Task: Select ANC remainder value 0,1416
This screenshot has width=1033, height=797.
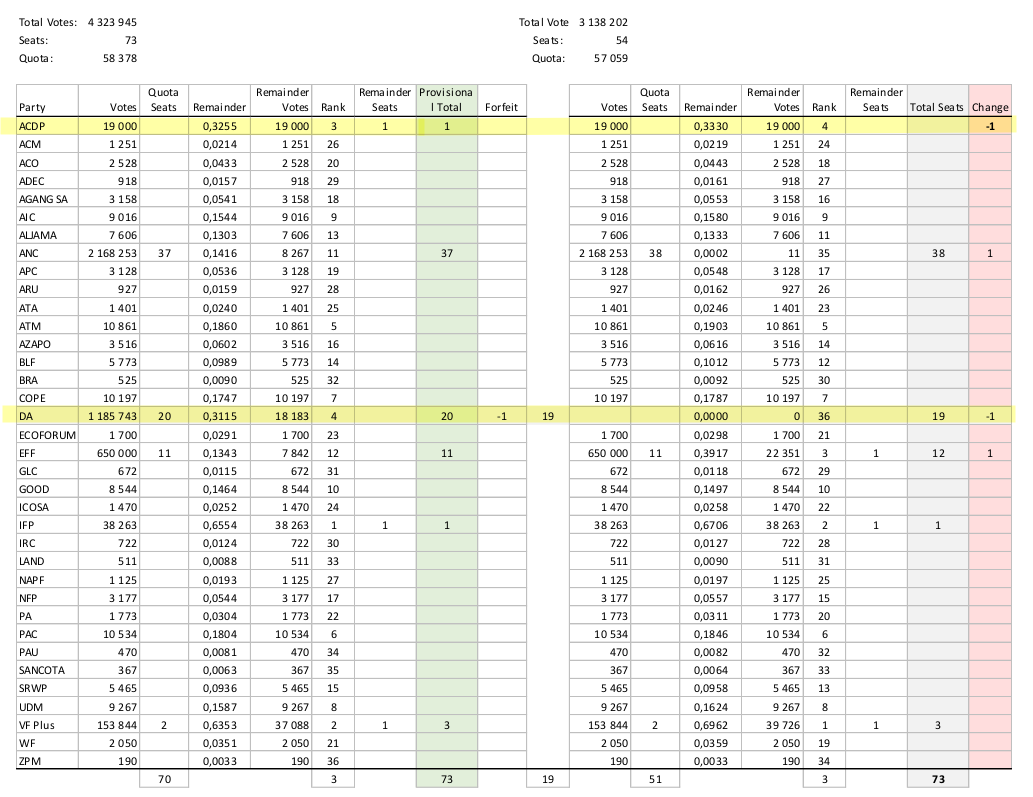Action: pyautogui.click(x=220, y=253)
